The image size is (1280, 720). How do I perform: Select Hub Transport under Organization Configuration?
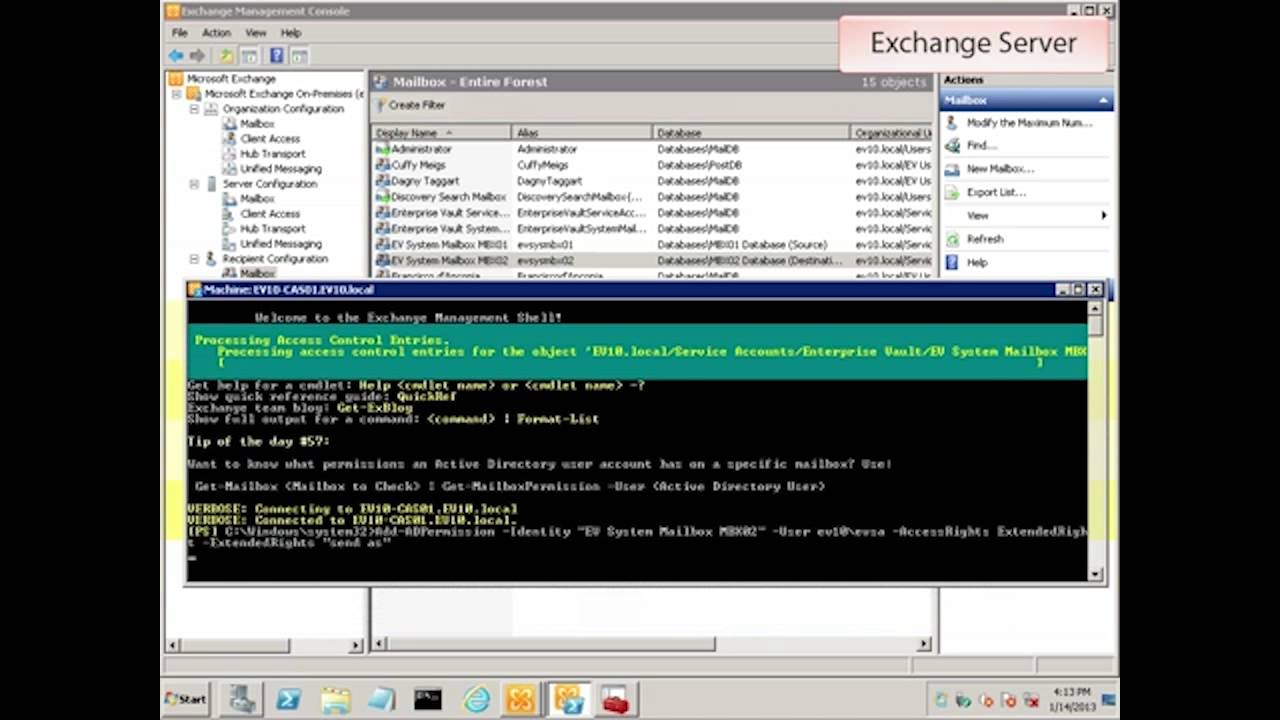273,154
